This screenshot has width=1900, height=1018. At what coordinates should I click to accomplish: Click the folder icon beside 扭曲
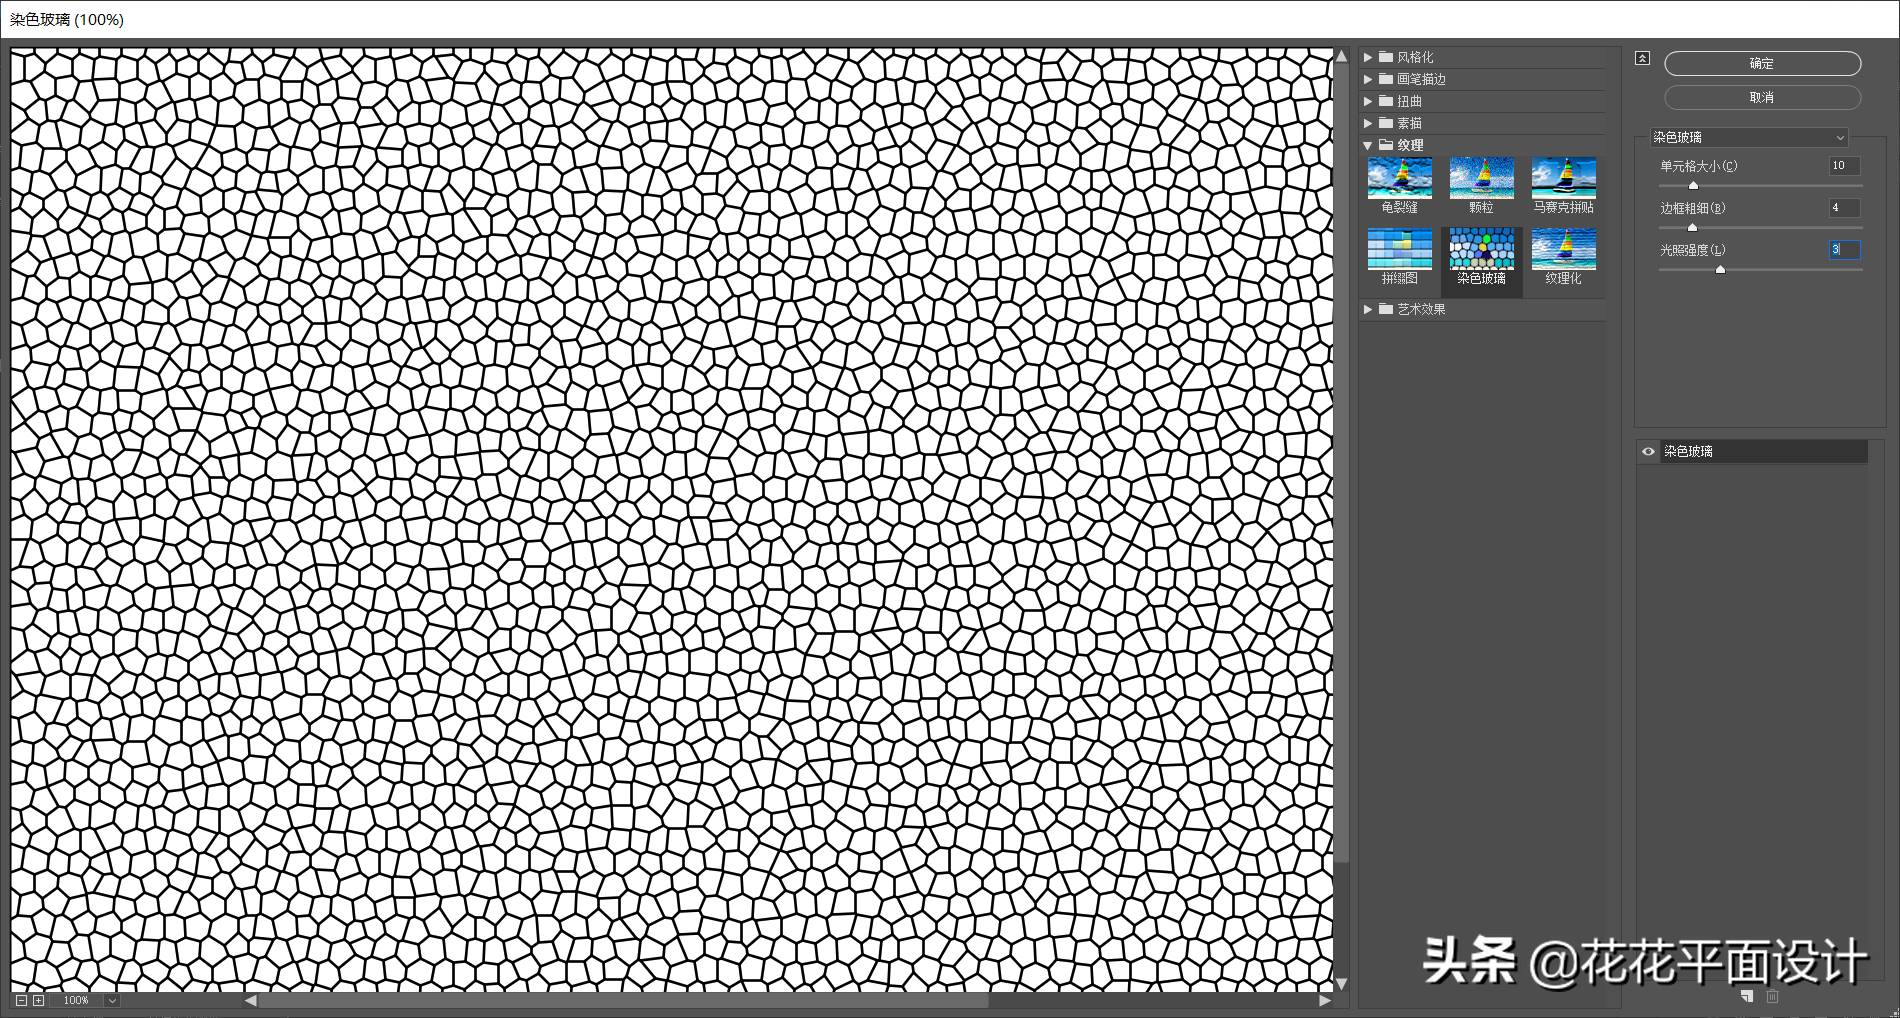1386,101
